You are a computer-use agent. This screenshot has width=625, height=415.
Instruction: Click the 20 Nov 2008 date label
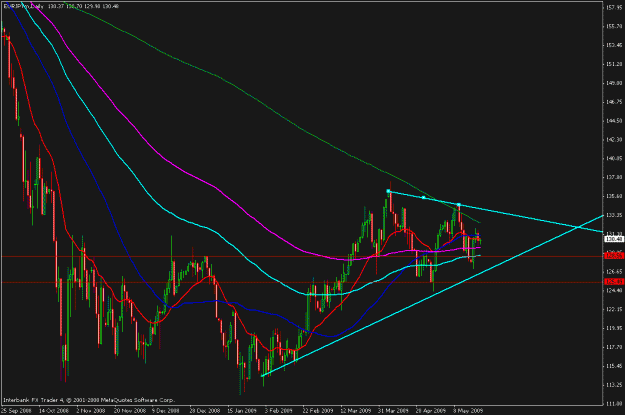tap(129, 410)
